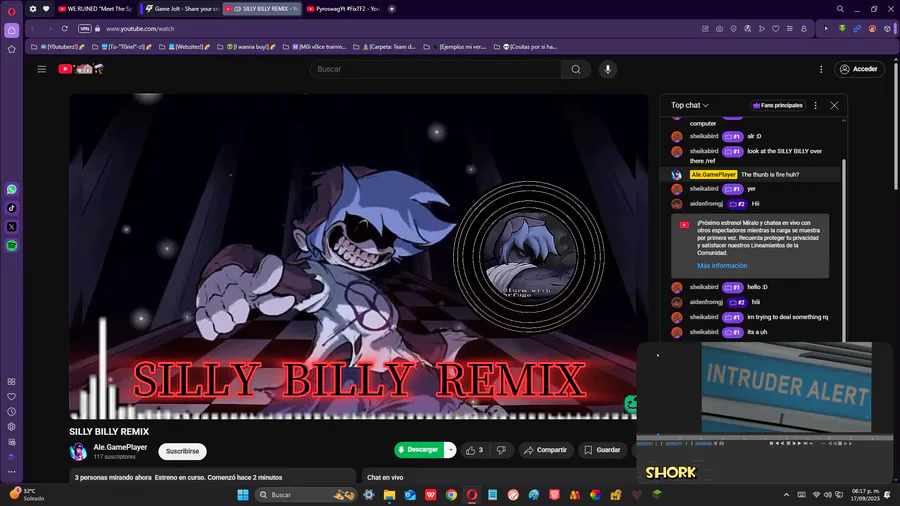Open sidebar three-dots more options
The height and width of the screenshot is (506, 900).
coord(11,472)
